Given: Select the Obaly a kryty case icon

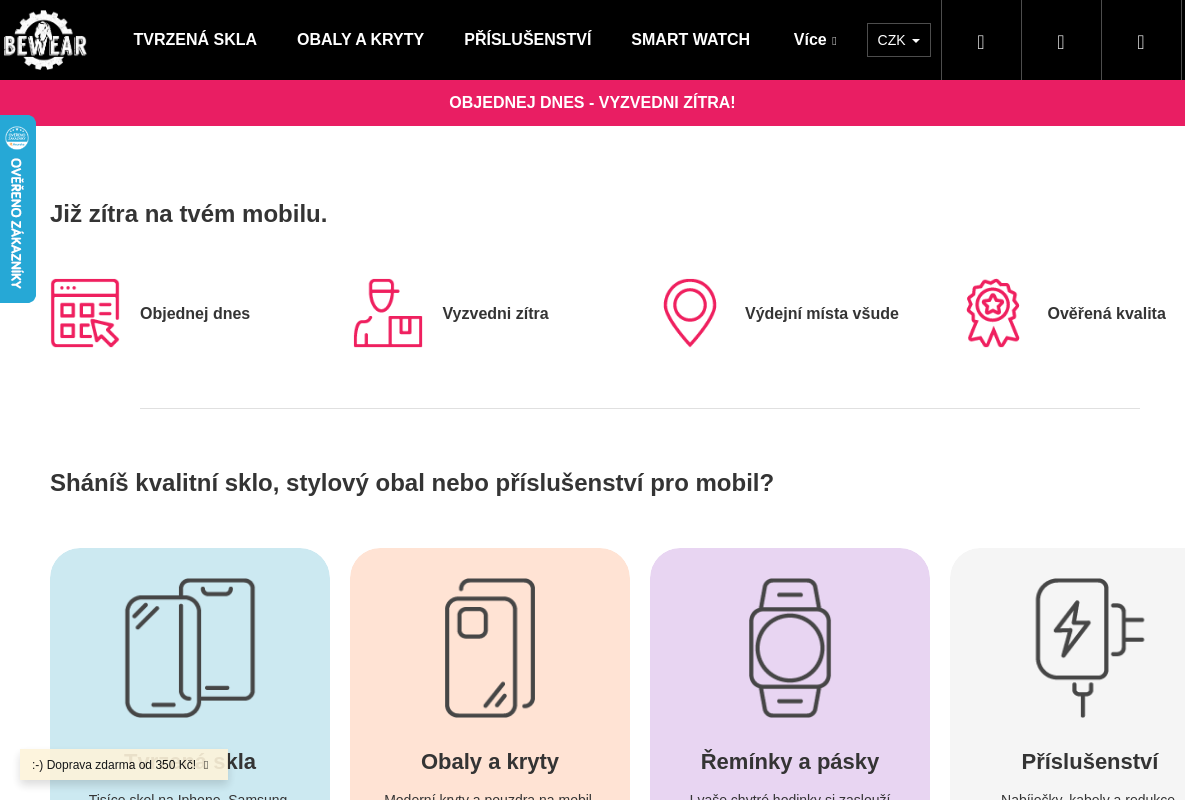Looking at the screenshot, I should (490, 648).
